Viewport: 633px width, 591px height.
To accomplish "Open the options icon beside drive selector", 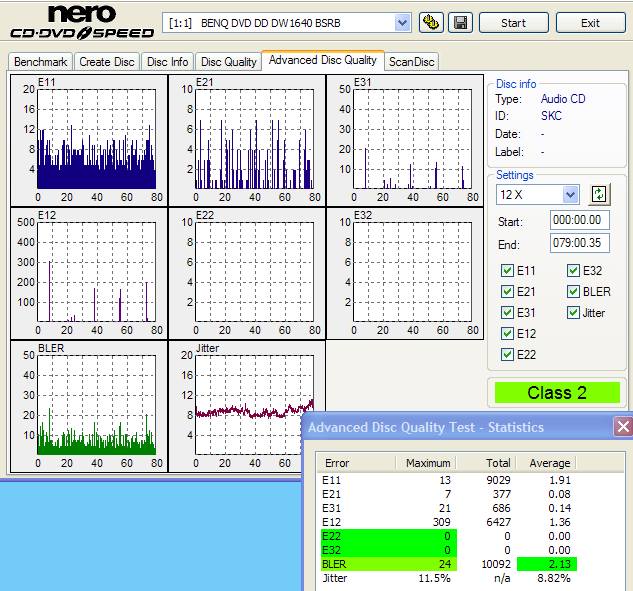I will click(432, 22).
